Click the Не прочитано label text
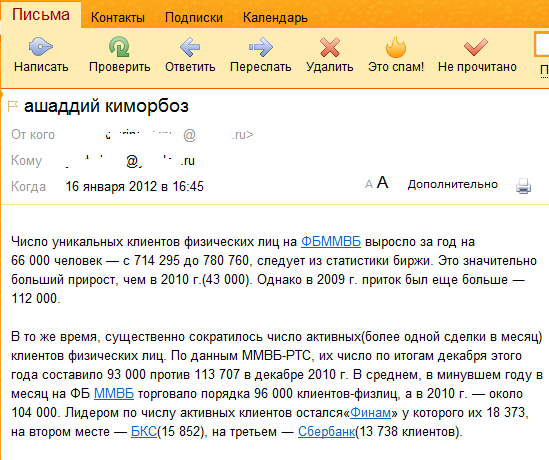549x460 pixels. tap(477, 67)
